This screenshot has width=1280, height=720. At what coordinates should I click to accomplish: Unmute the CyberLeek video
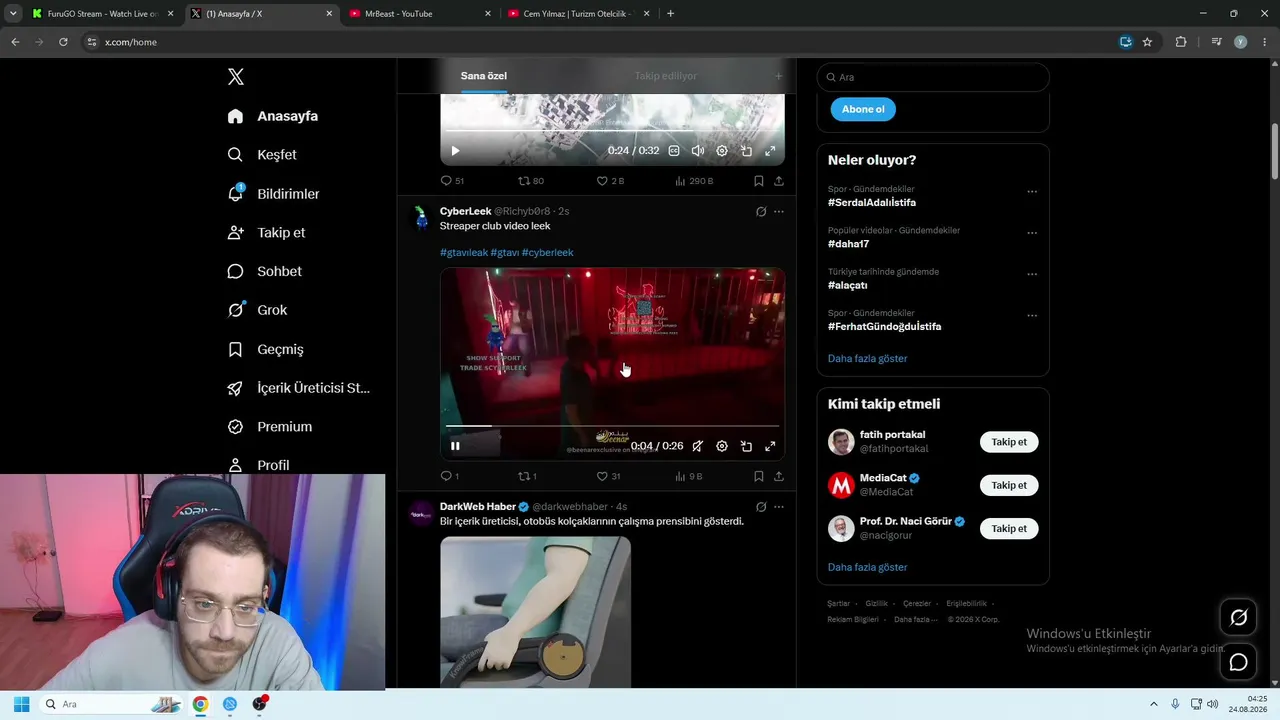pyautogui.click(x=698, y=446)
